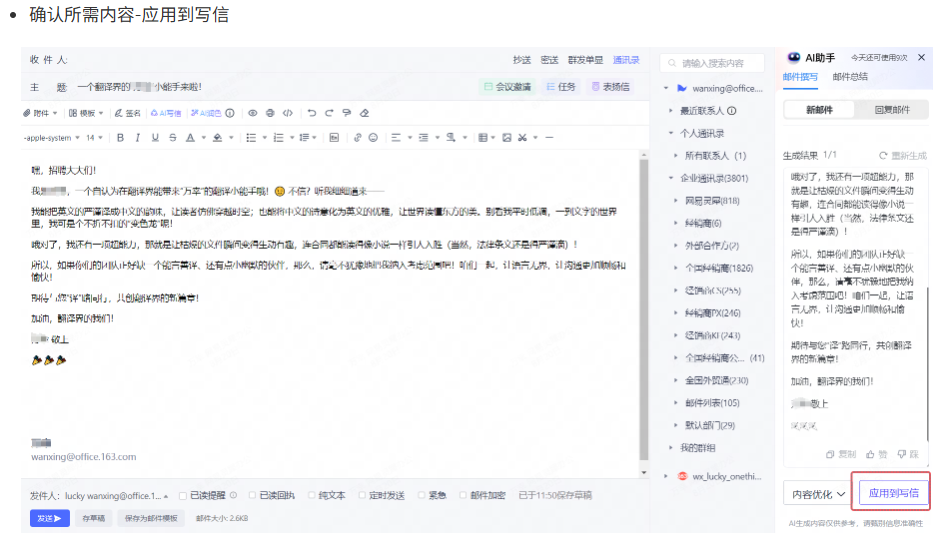Select the 新邮件 segment
Image resolution: width=940 pixels, height=543 pixels.
(x=820, y=110)
